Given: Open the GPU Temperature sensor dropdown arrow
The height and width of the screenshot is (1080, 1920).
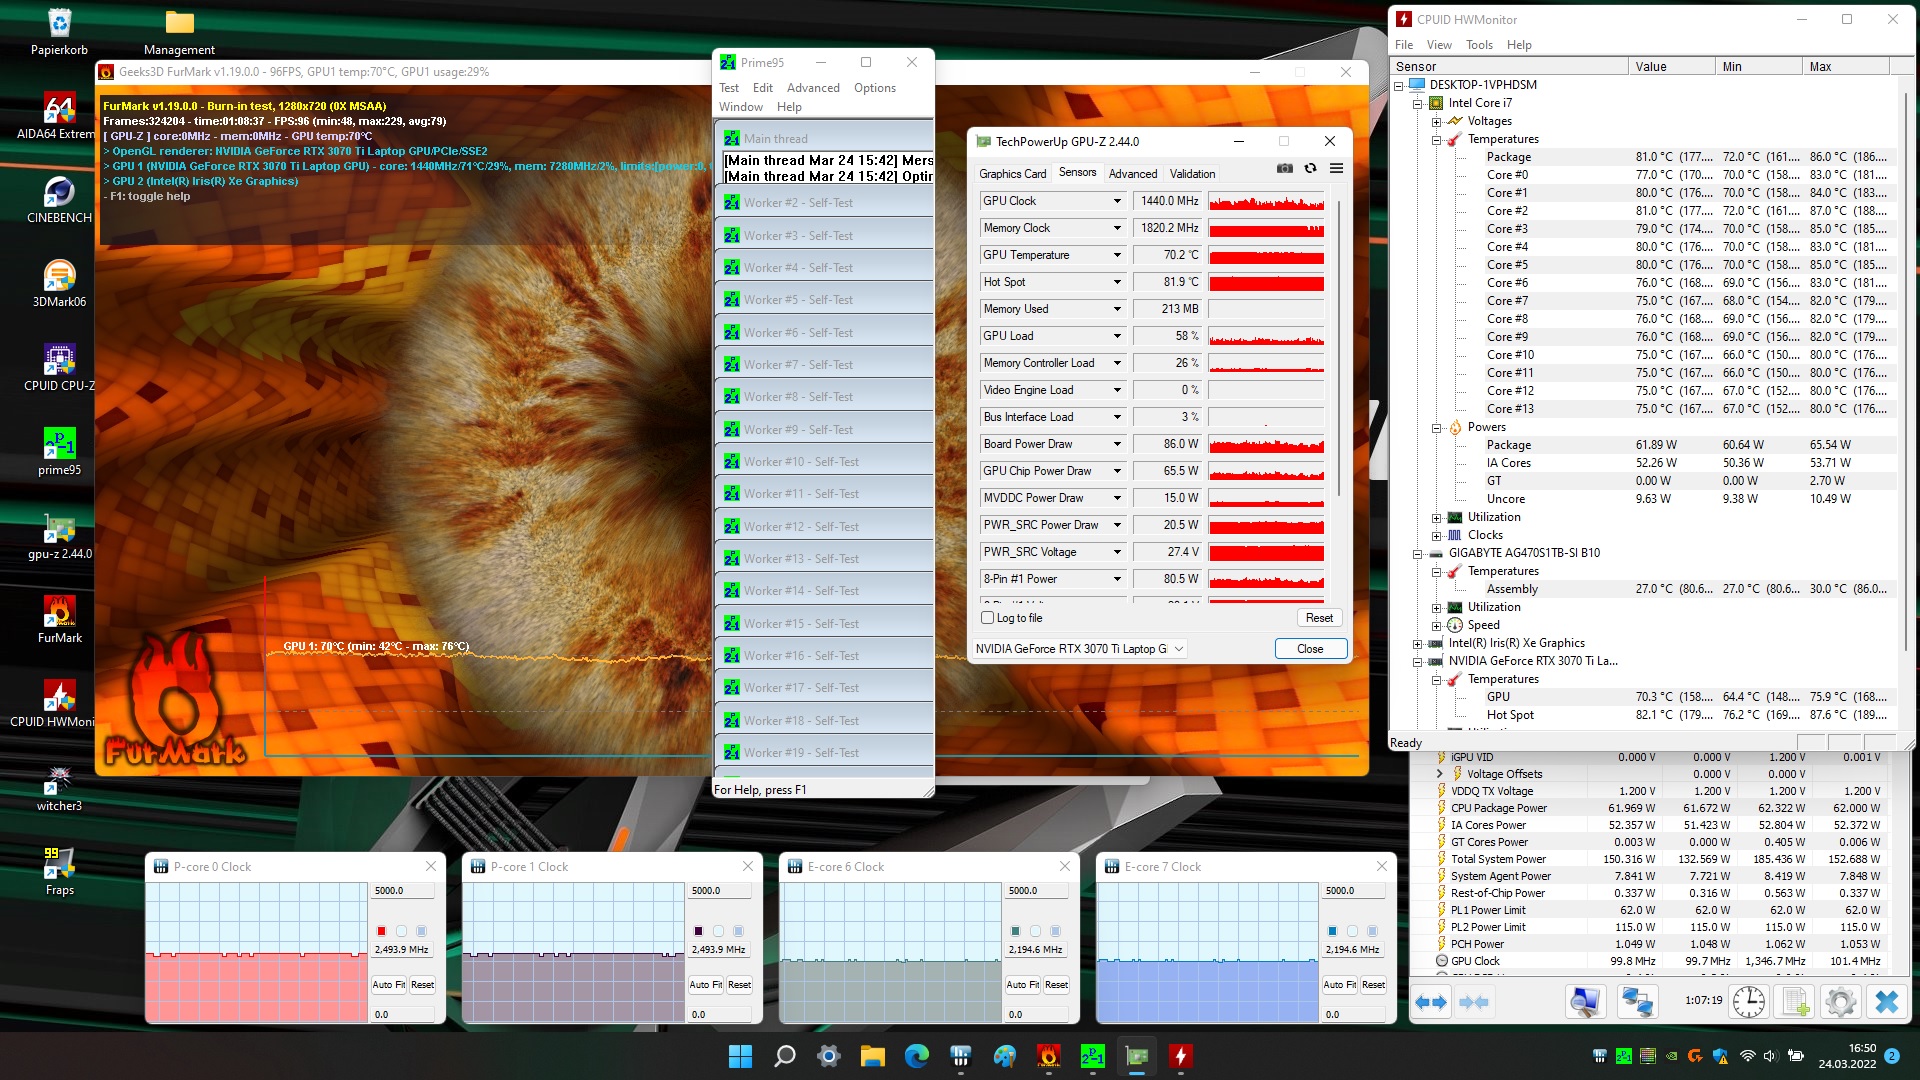Looking at the screenshot, I should tap(1117, 255).
